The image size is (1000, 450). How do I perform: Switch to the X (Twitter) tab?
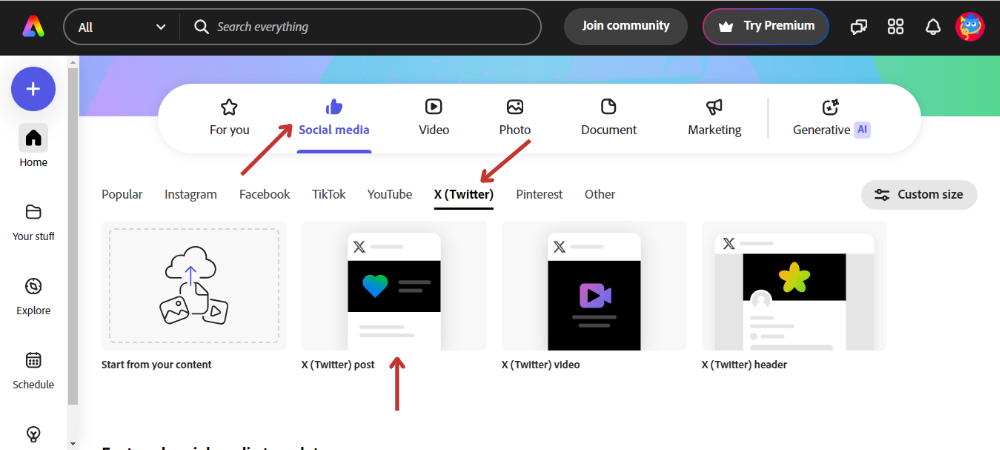tap(464, 194)
